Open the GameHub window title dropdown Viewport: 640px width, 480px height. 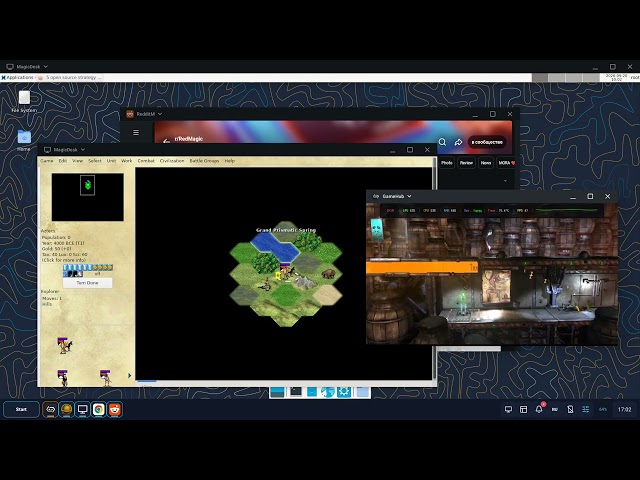click(x=409, y=196)
